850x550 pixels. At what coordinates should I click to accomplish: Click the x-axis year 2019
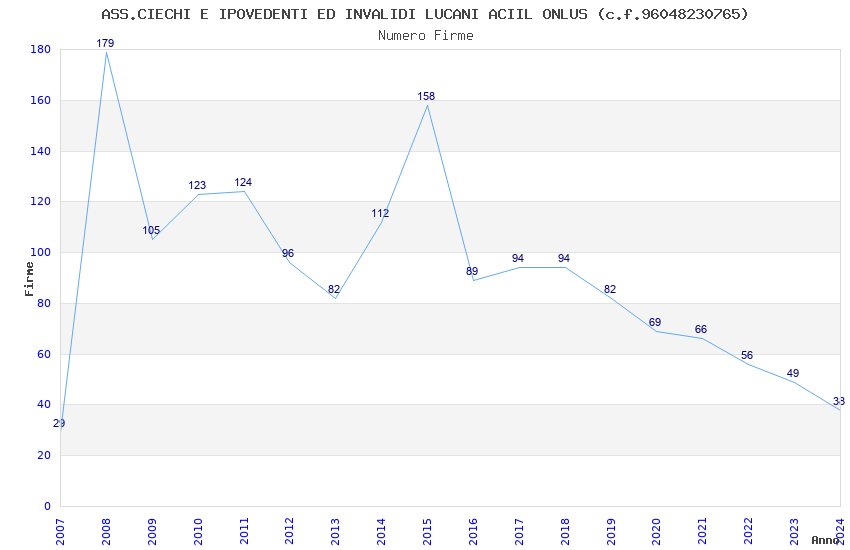point(611,531)
